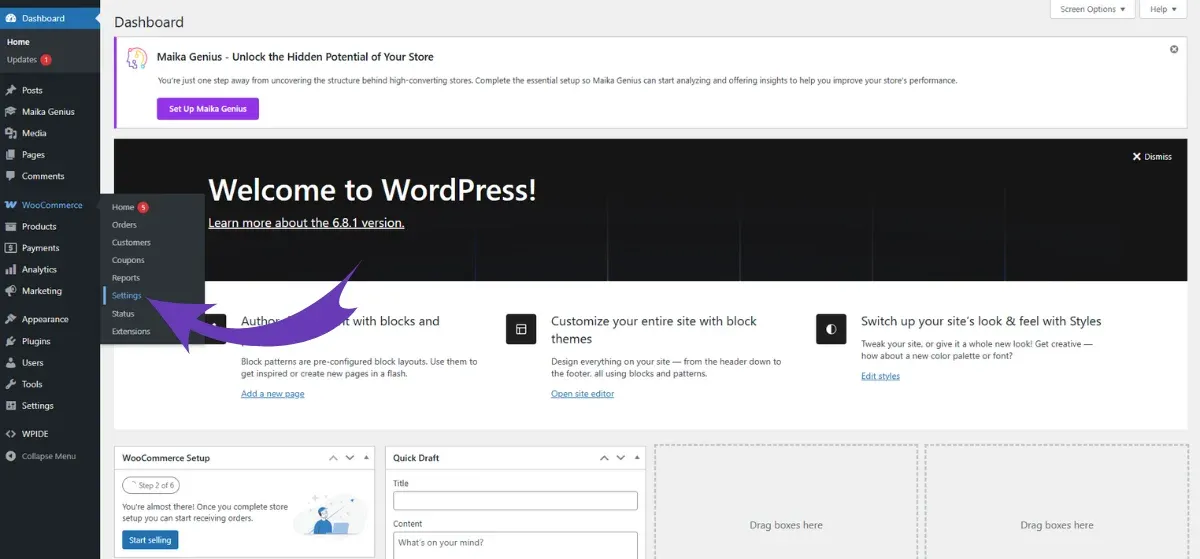Dismiss the Maika Genius notice with X
The width and height of the screenshot is (1200, 559).
[1174, 49]
